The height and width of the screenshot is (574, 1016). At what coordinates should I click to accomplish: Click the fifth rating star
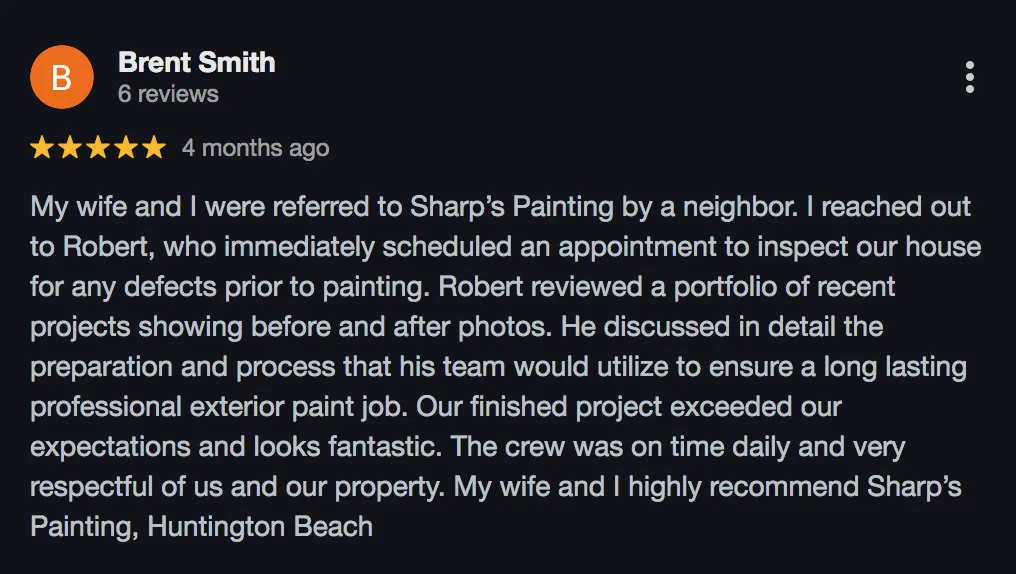pos(154,148)
